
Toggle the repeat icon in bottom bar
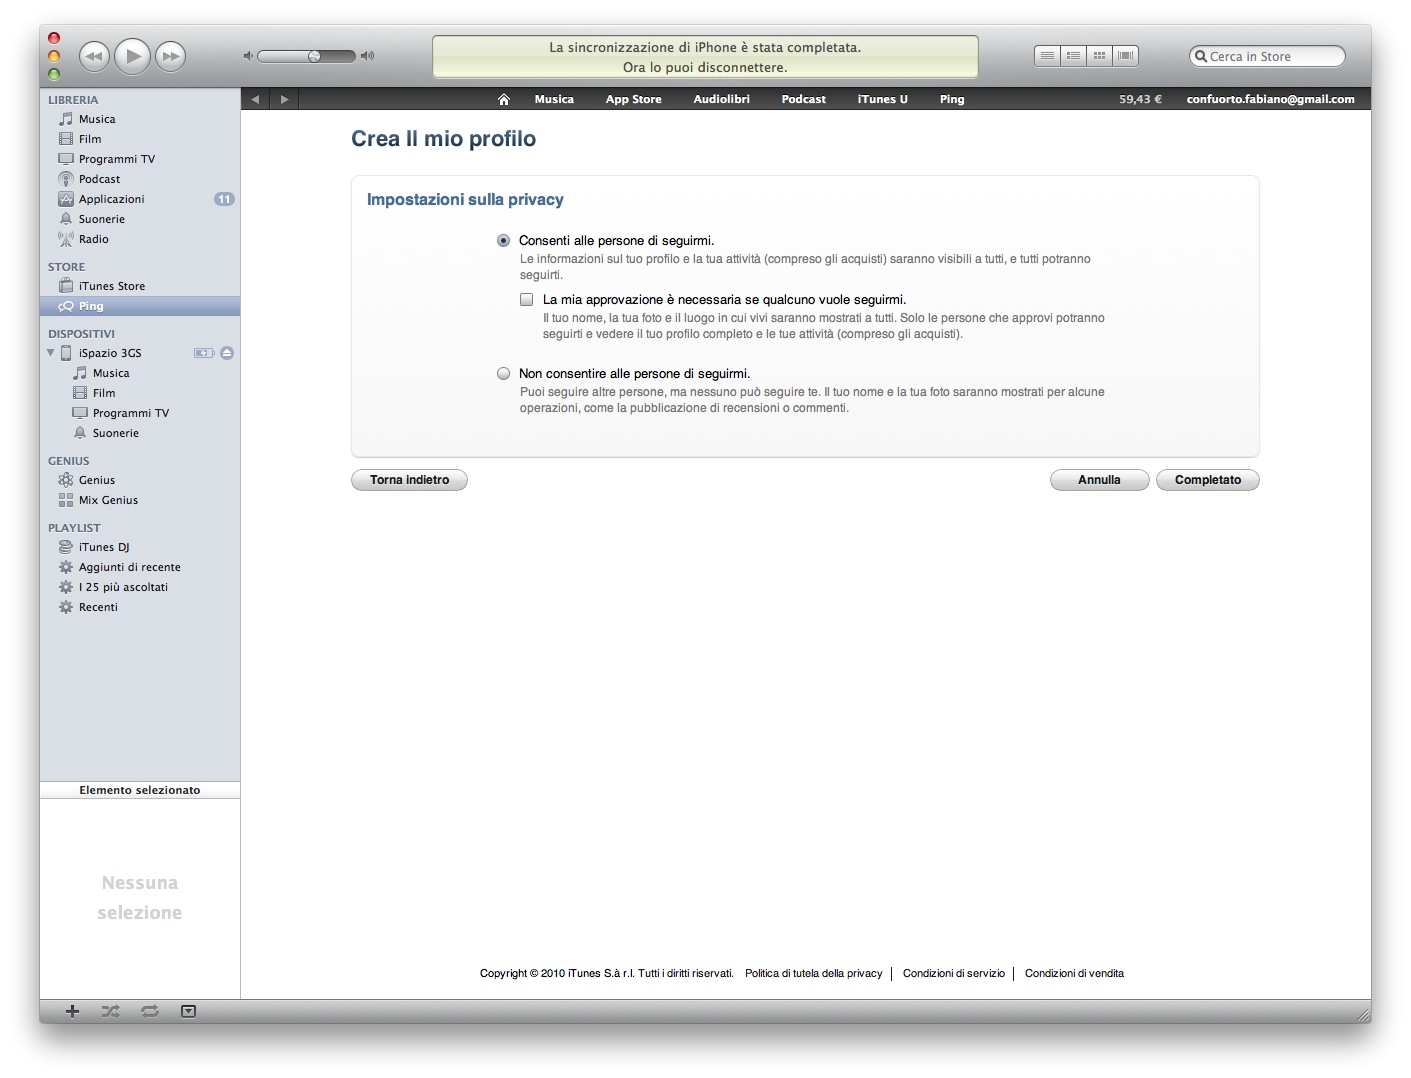pos(150,1011)
